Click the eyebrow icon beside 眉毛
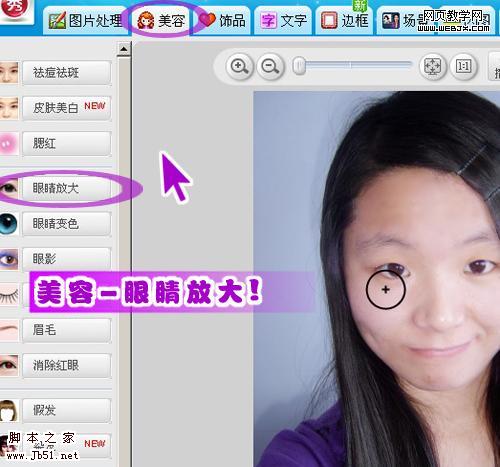500x467 pixels. 9,330
